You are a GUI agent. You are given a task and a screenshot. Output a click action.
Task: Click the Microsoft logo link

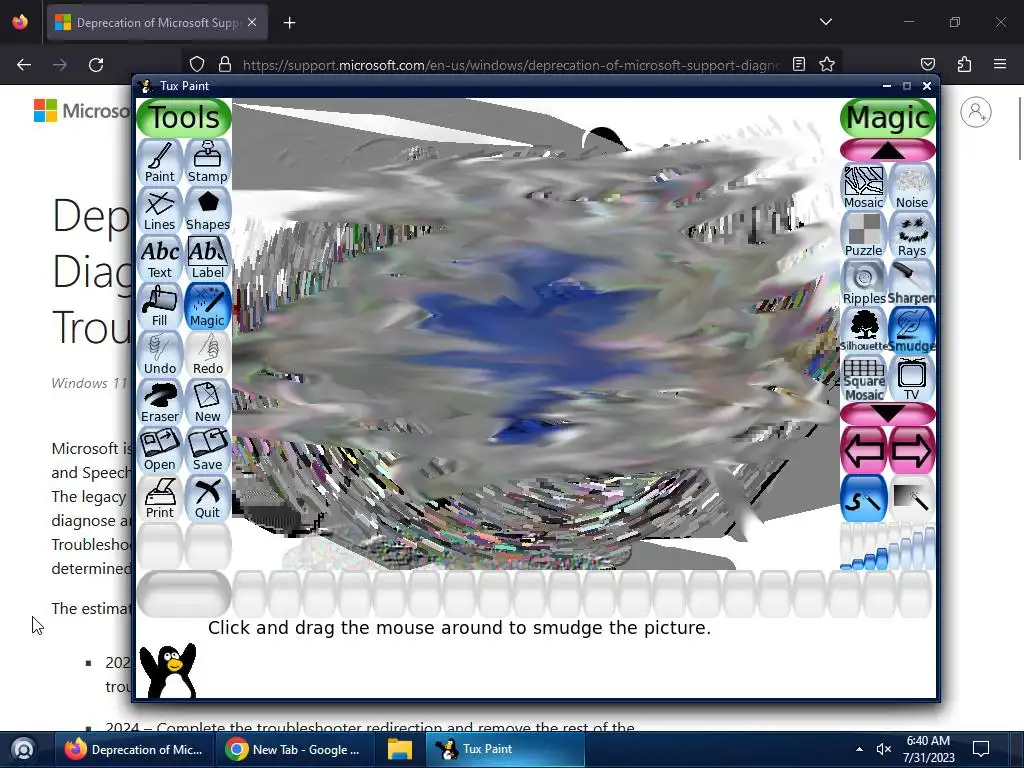pos(82,111)
